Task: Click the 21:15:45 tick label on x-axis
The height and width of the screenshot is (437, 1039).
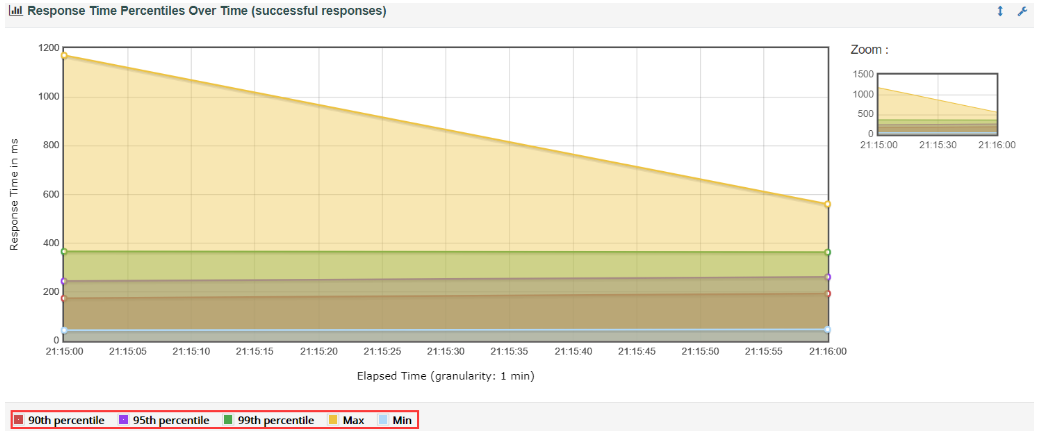Action: tap(636, 351)
